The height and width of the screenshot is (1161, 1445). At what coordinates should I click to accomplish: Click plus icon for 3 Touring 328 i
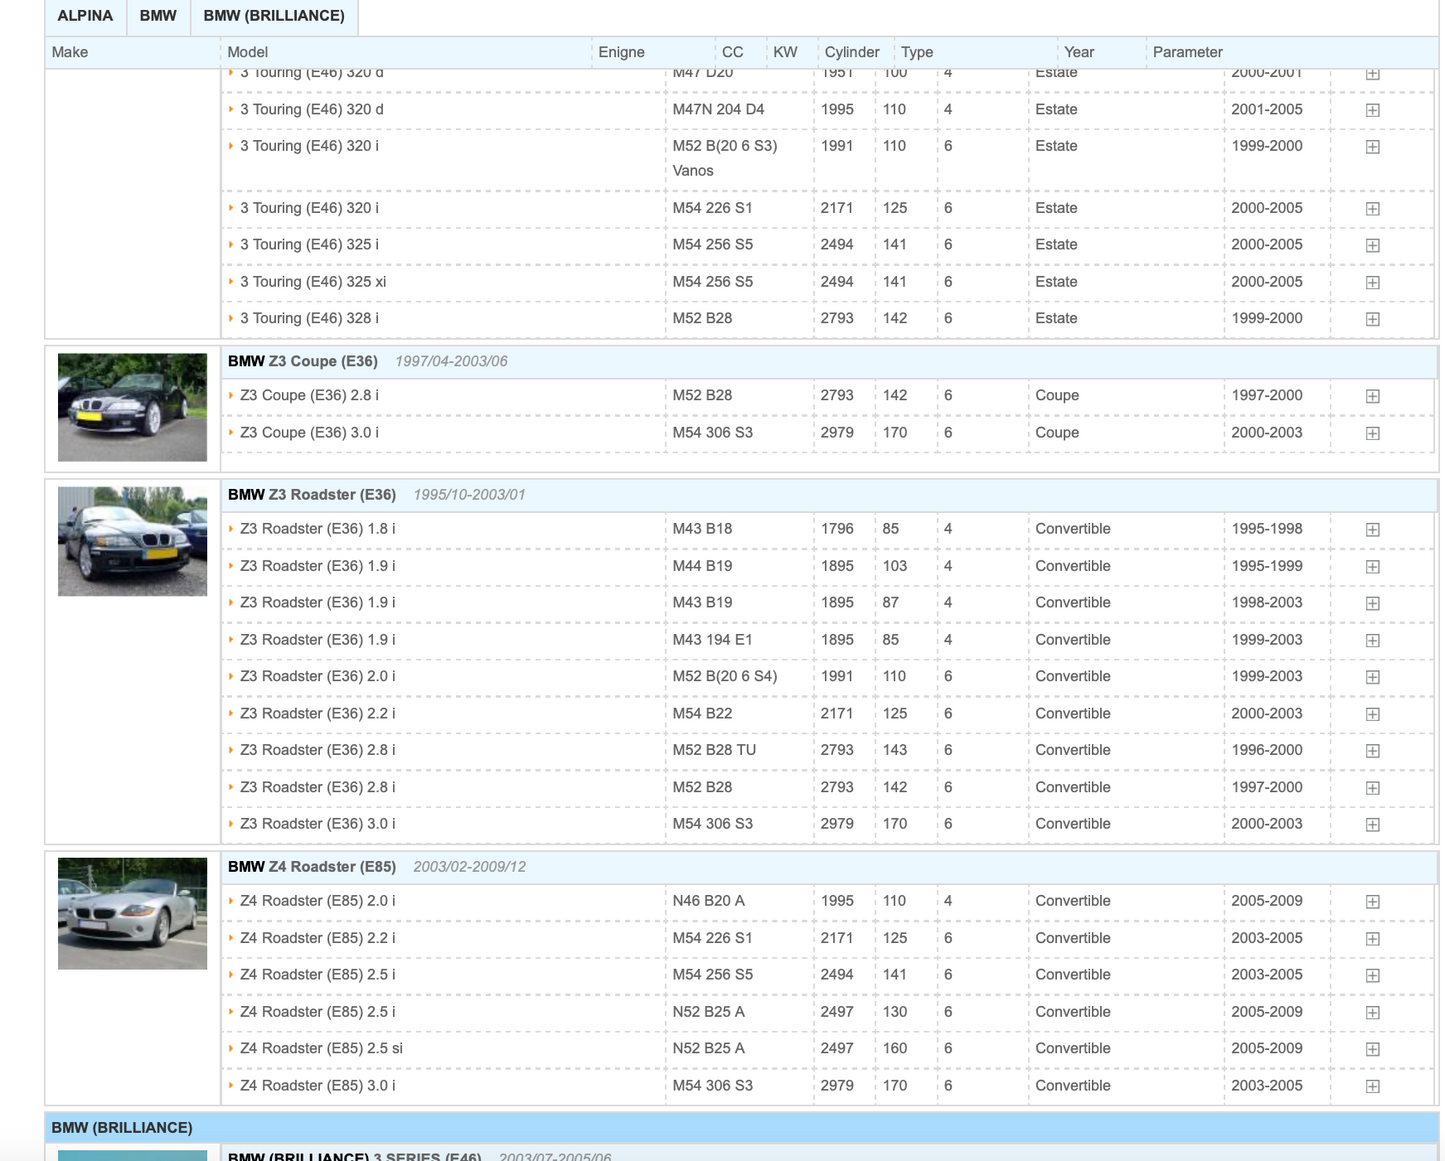(x=1372, y=319)
